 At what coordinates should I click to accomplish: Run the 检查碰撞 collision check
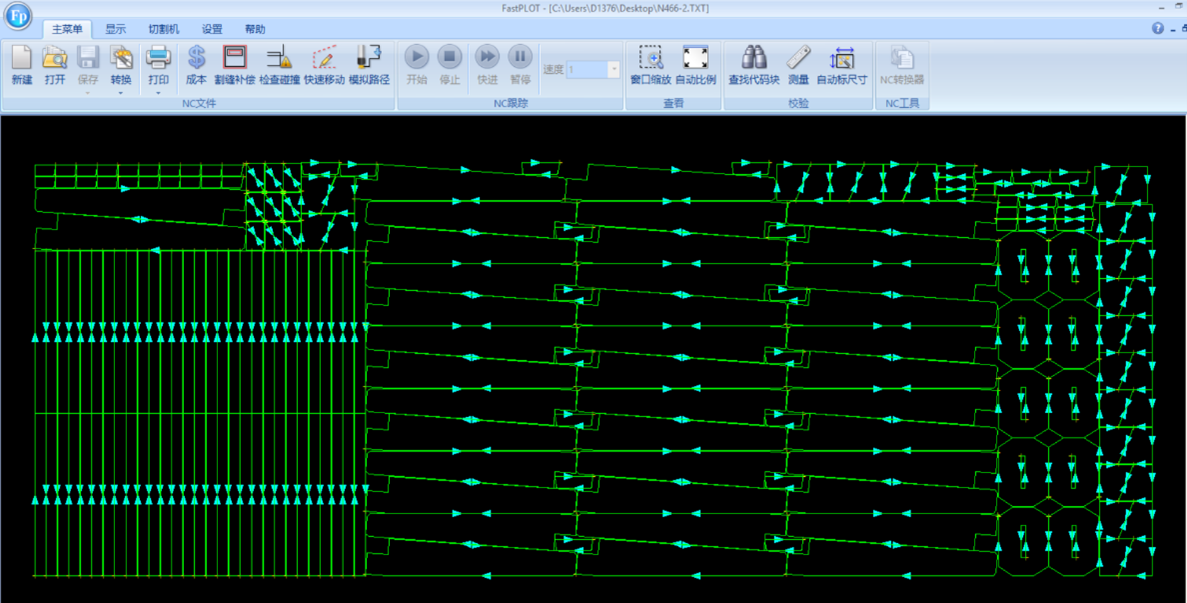(x=279, y=64)
